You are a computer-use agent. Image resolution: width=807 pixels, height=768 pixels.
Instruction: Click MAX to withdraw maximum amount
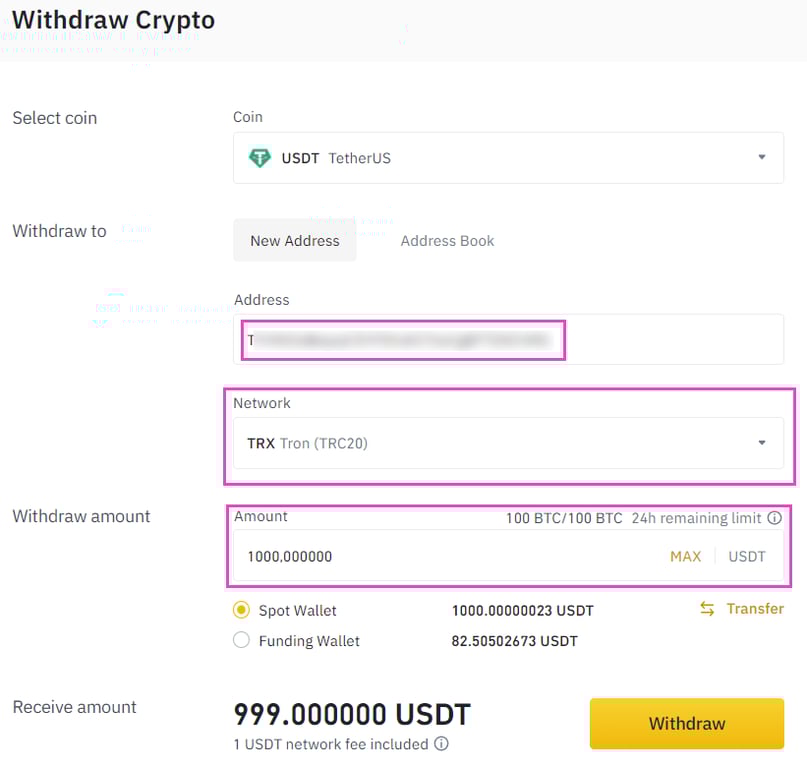pos(686,557)
